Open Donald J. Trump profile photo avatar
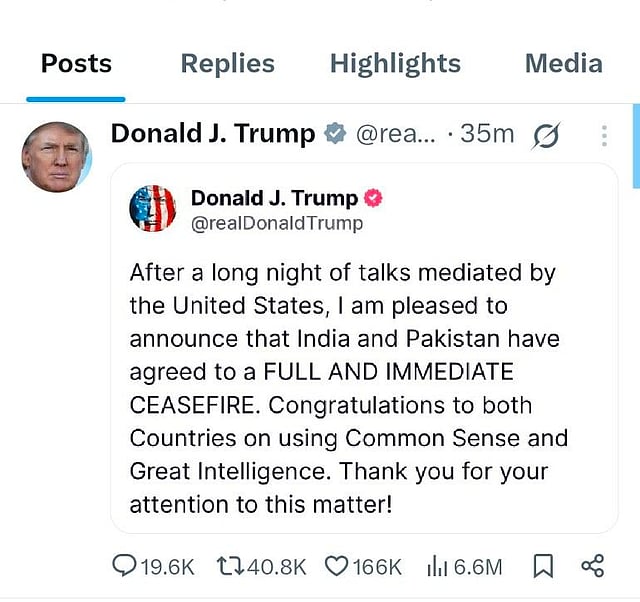 pyautogui.click(x=56, y=157)
